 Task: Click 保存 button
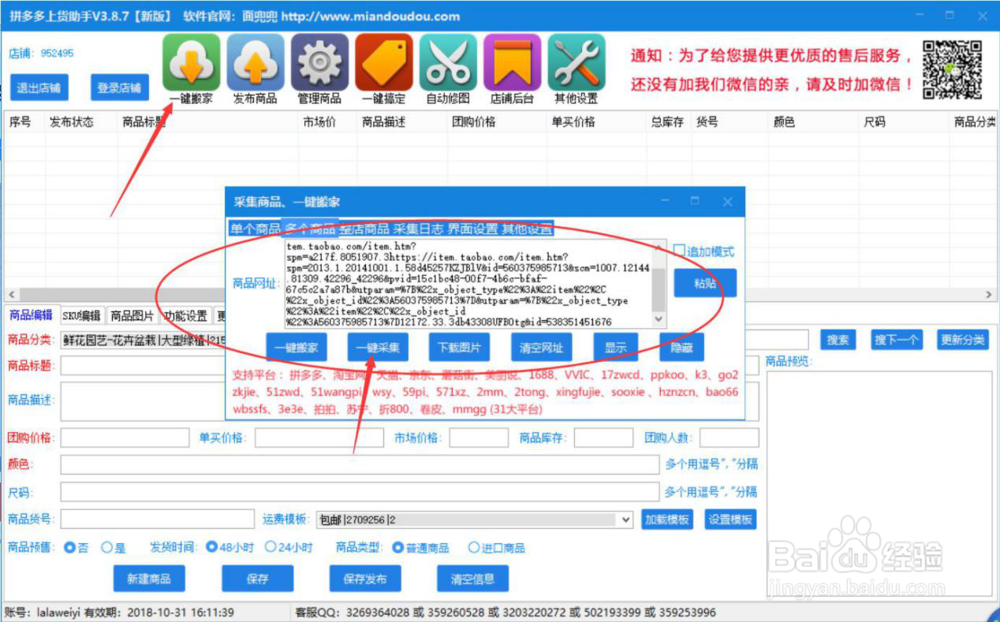(x=258, y=579)
